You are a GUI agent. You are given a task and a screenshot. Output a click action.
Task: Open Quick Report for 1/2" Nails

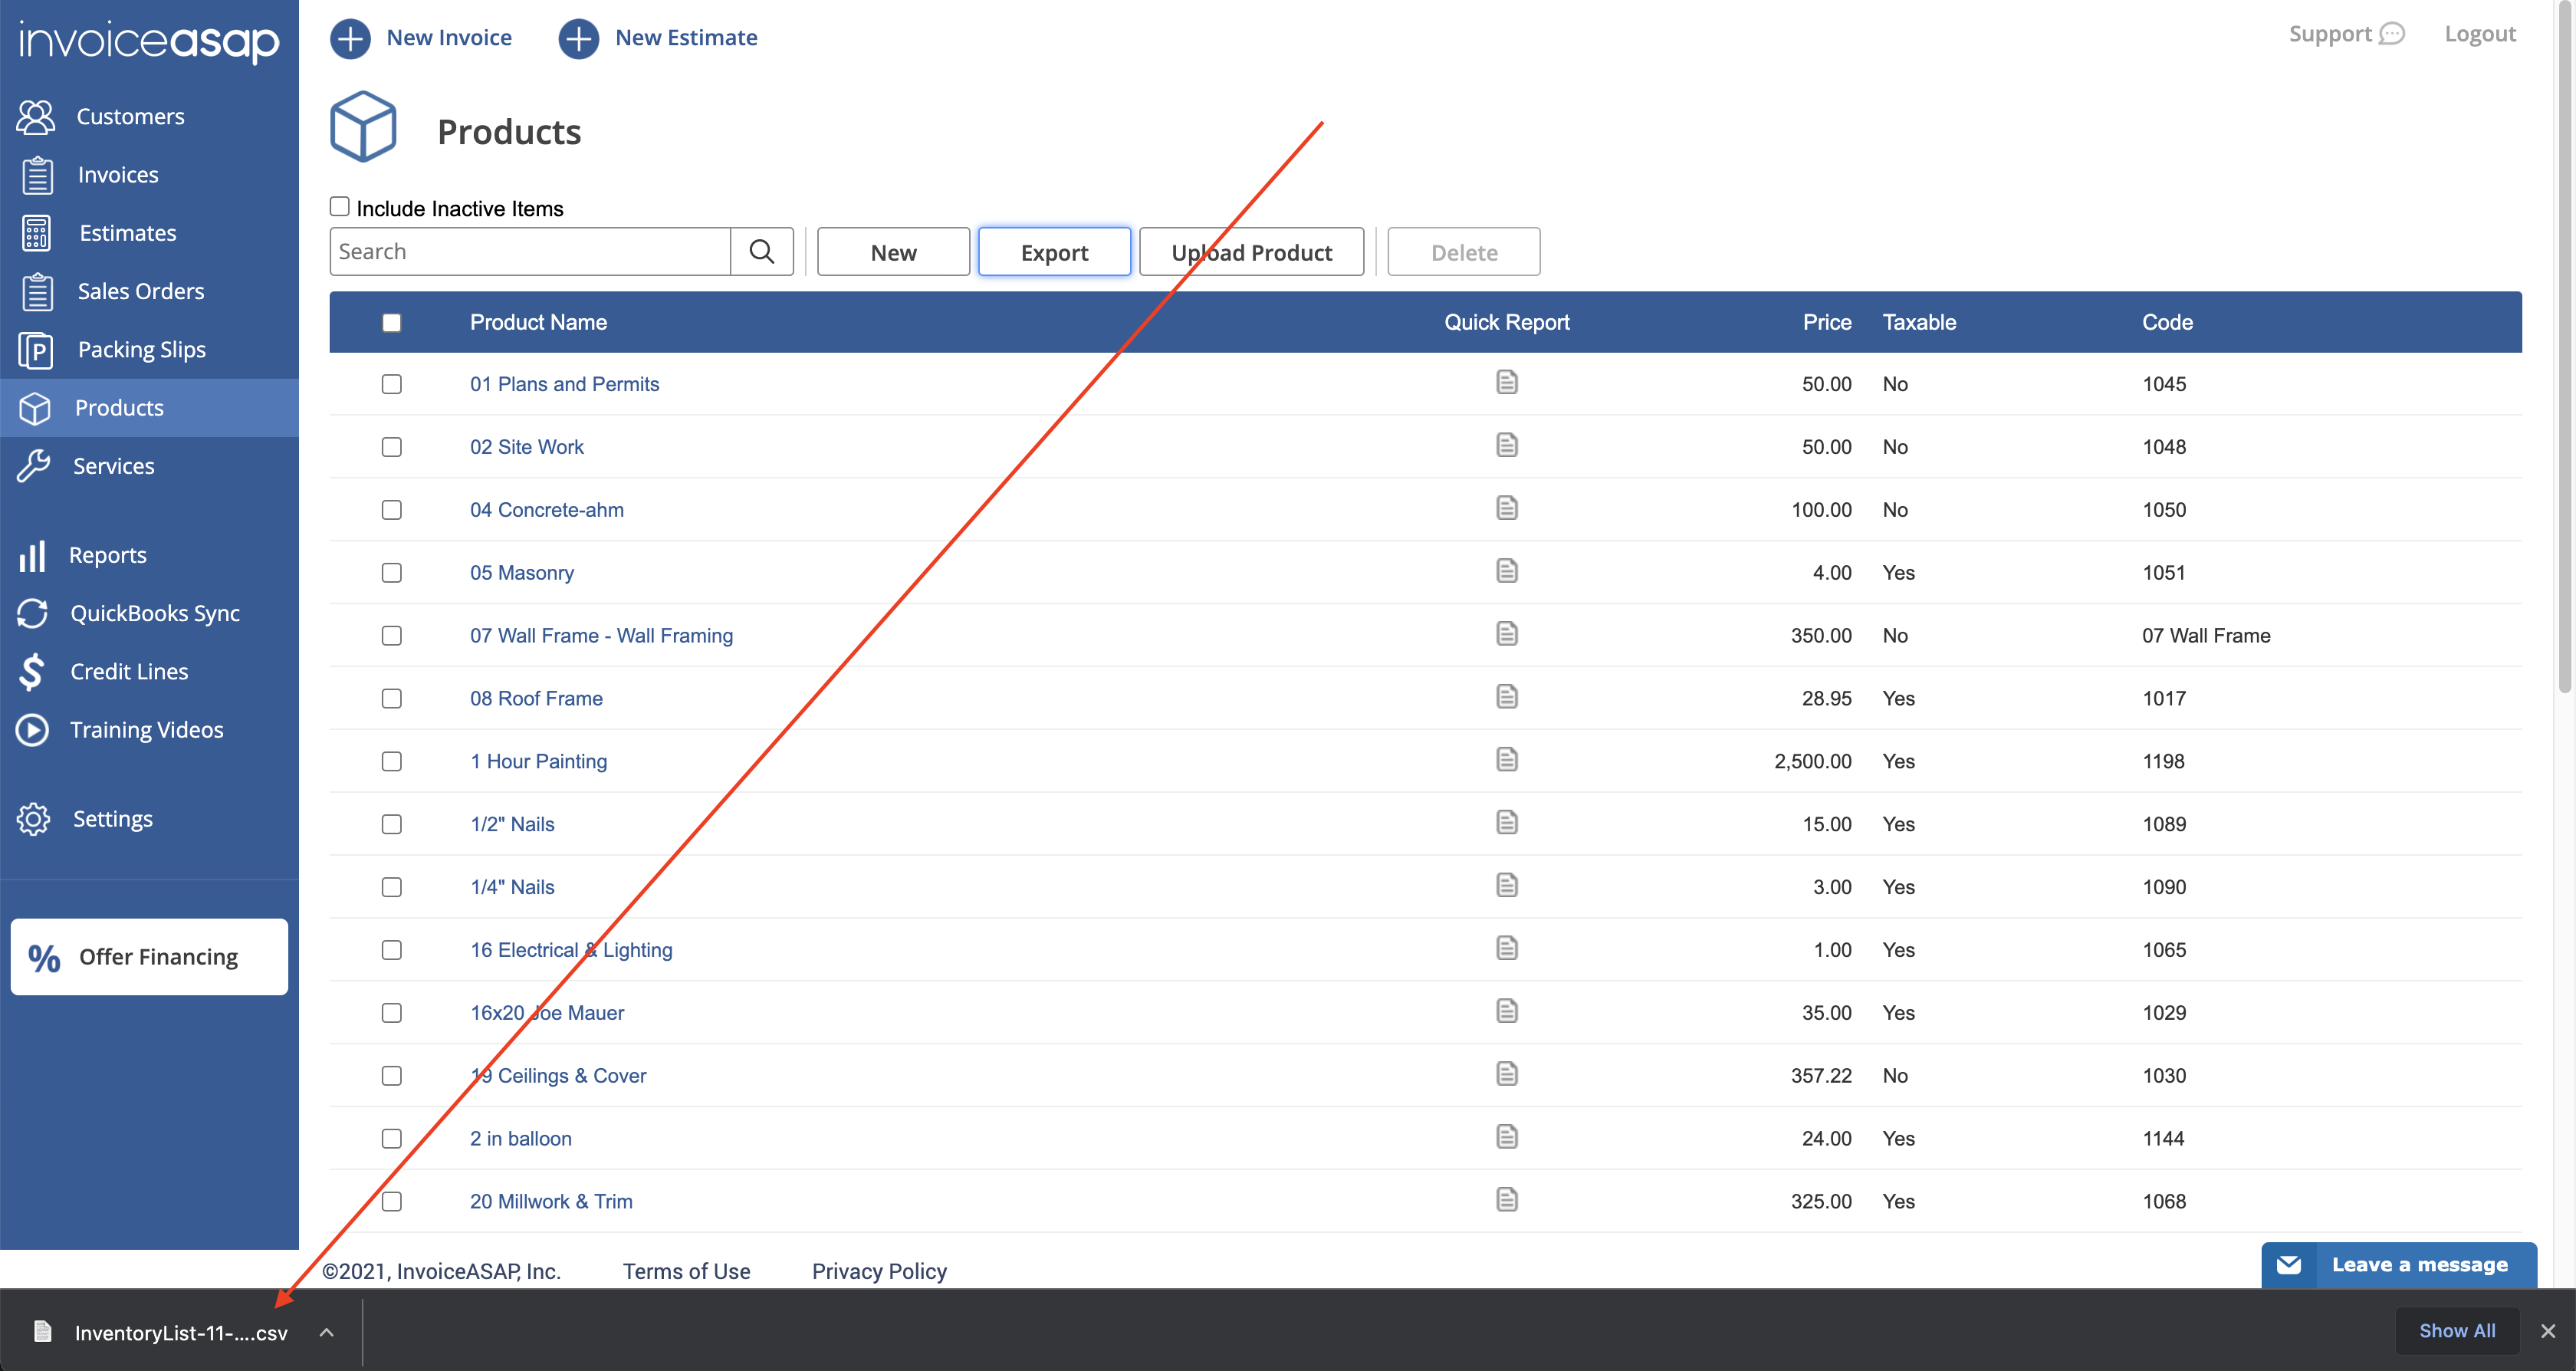(1507, 823)
